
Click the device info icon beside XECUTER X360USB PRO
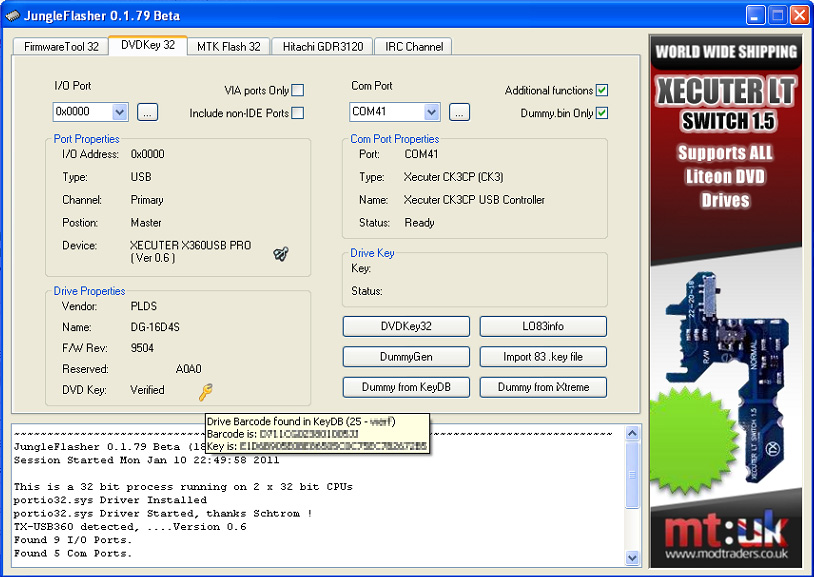tap(281, 253)
